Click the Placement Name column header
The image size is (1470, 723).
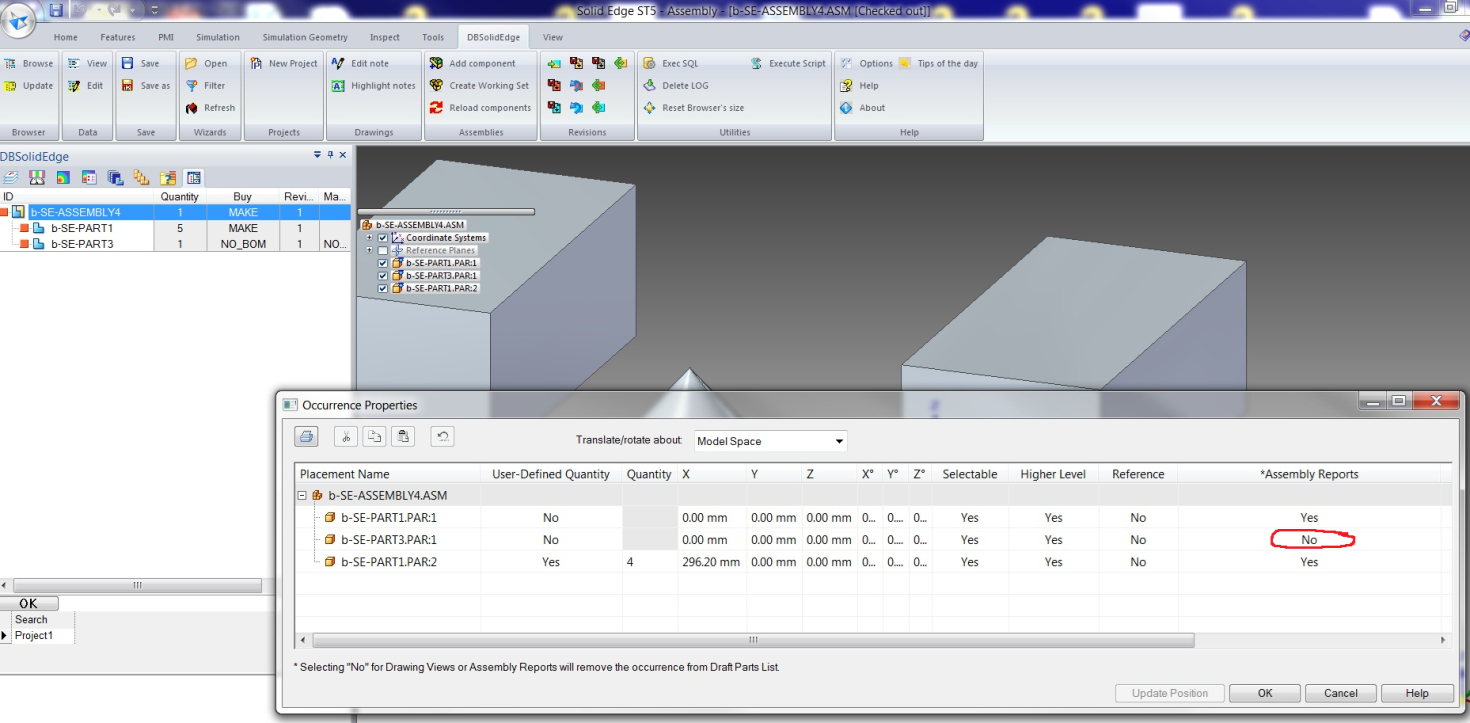click(388, 474)
